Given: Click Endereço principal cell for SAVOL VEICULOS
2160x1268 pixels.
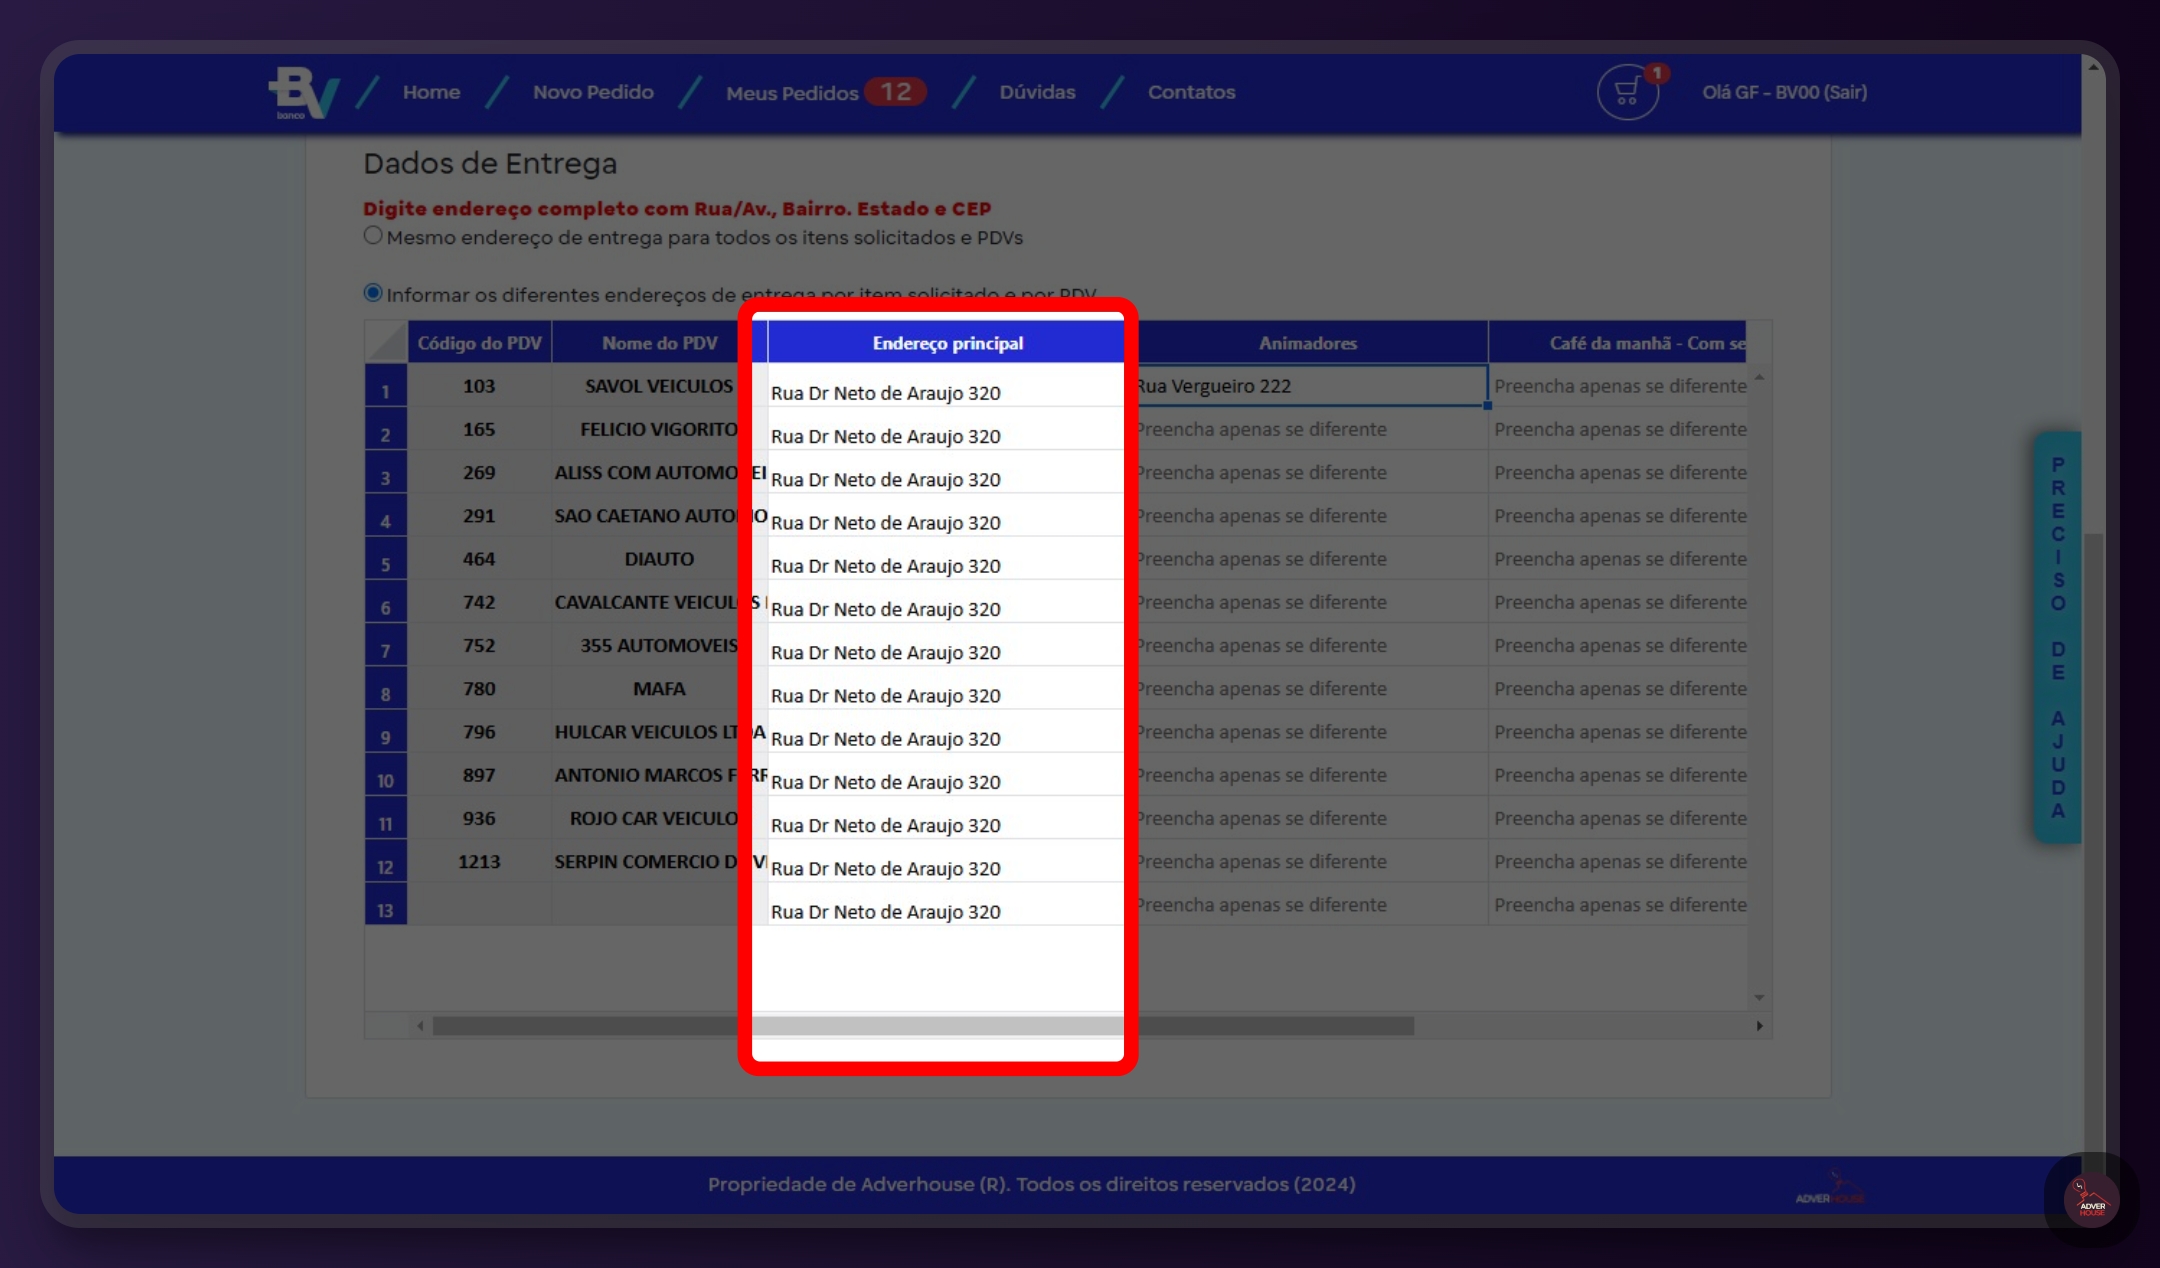Looking at the screenshot, I should pyautogui.click(x=946, y=386).
